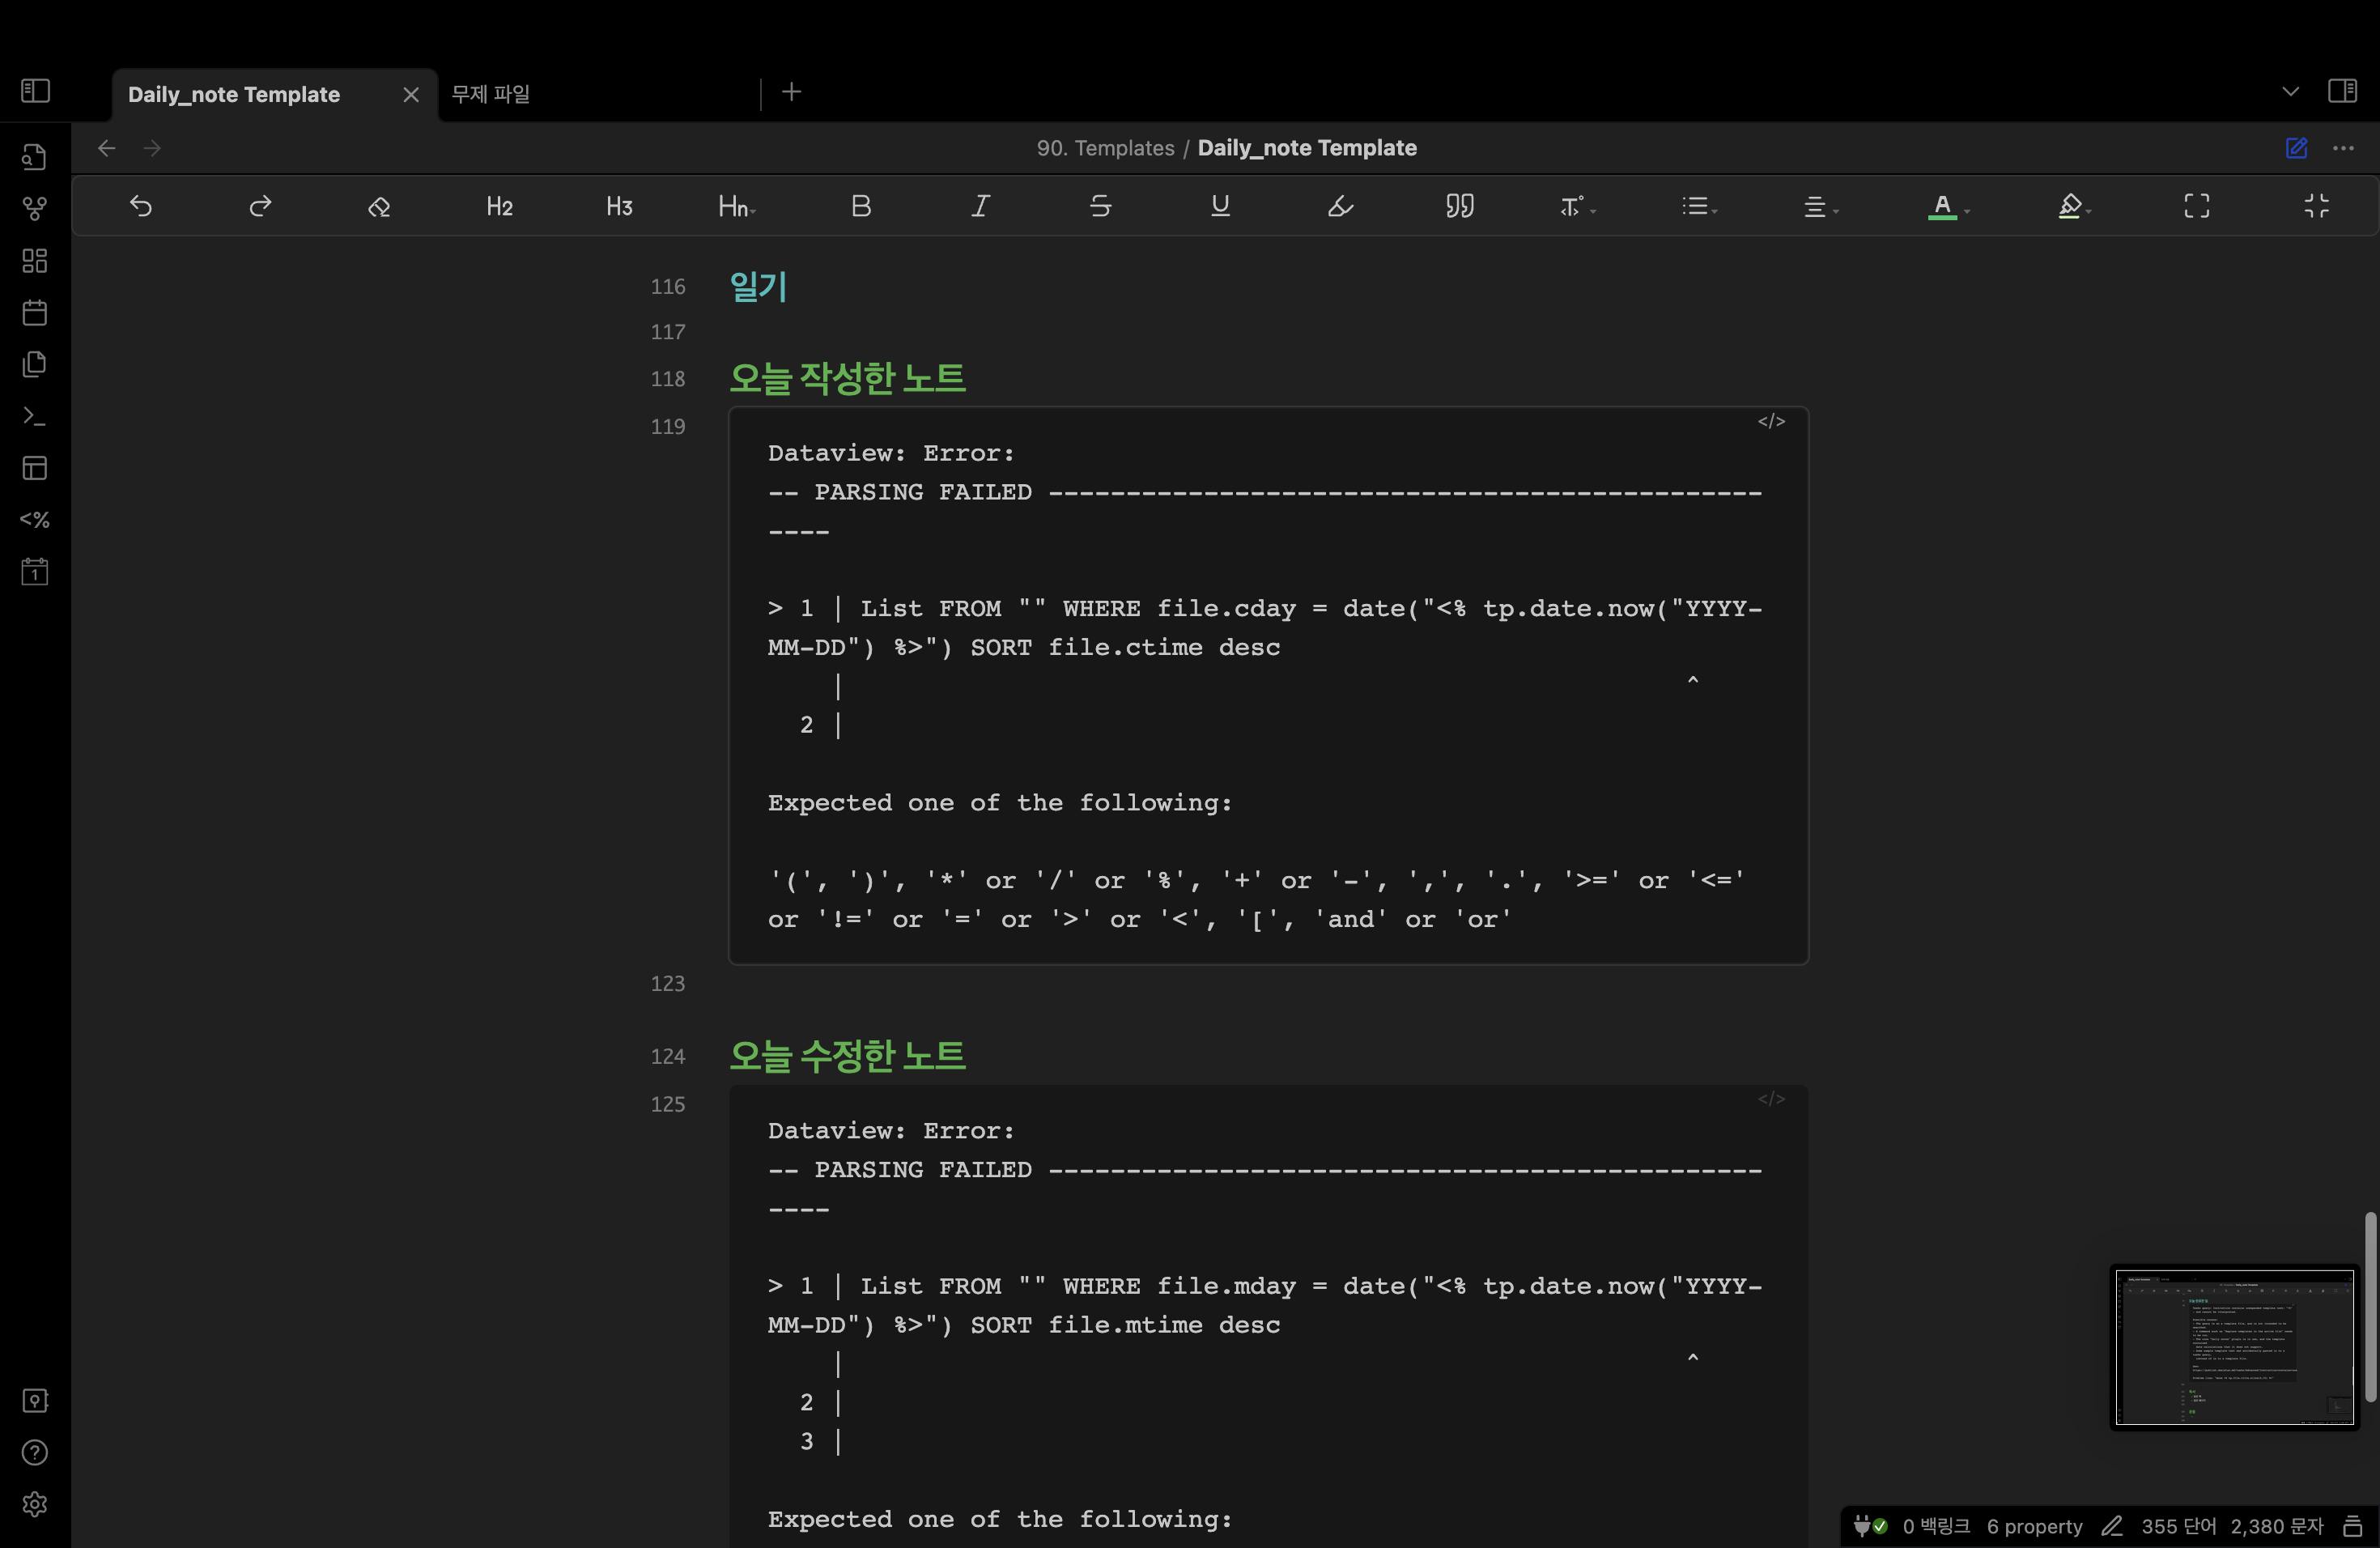Click the Daily_note Template breadcrumb title
This screenshot has width=2380, height=1548.
(x=1307, y=148)
